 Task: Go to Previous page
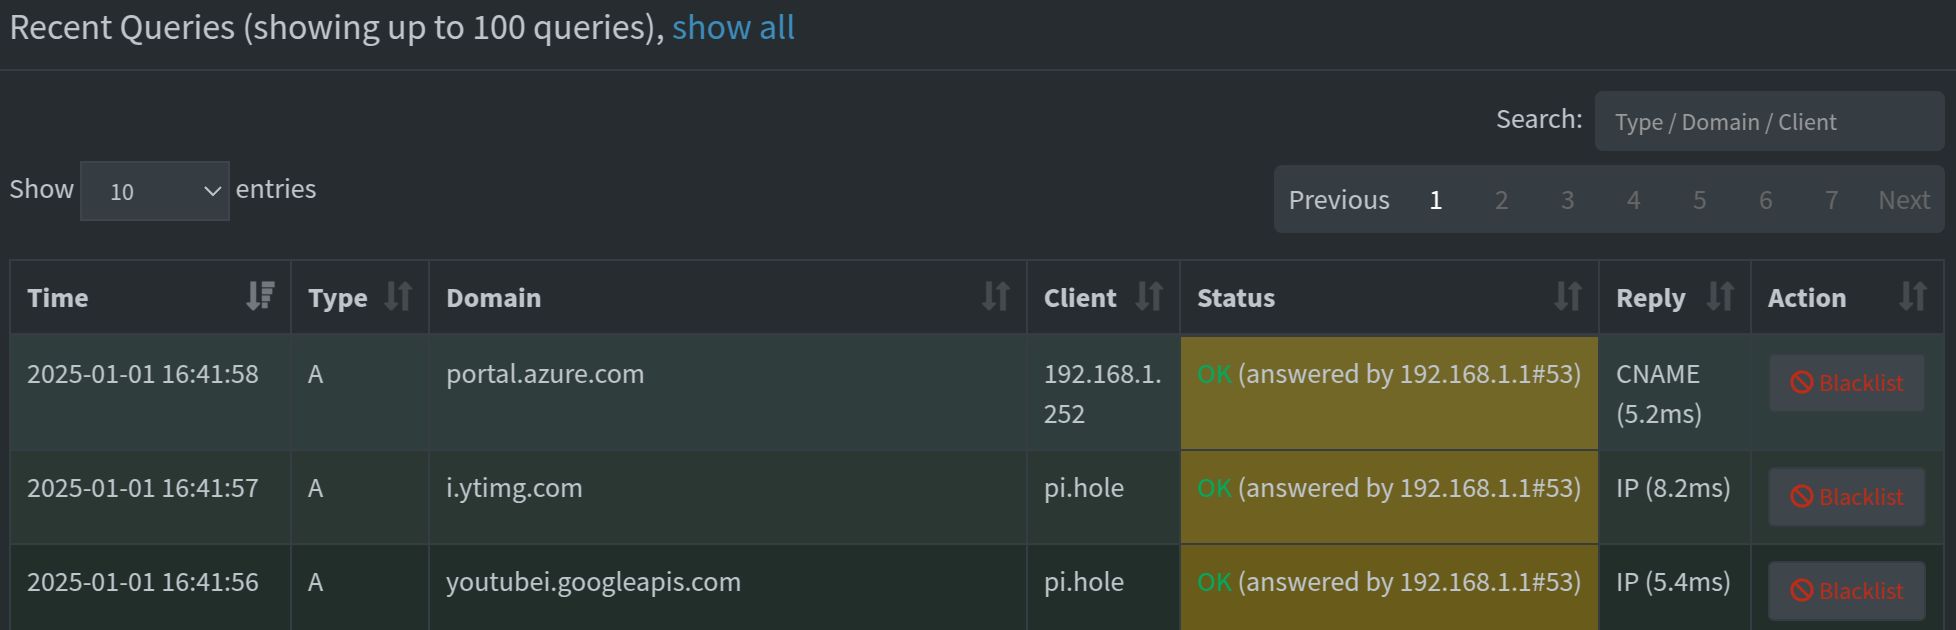click(x=1339, y=200)
